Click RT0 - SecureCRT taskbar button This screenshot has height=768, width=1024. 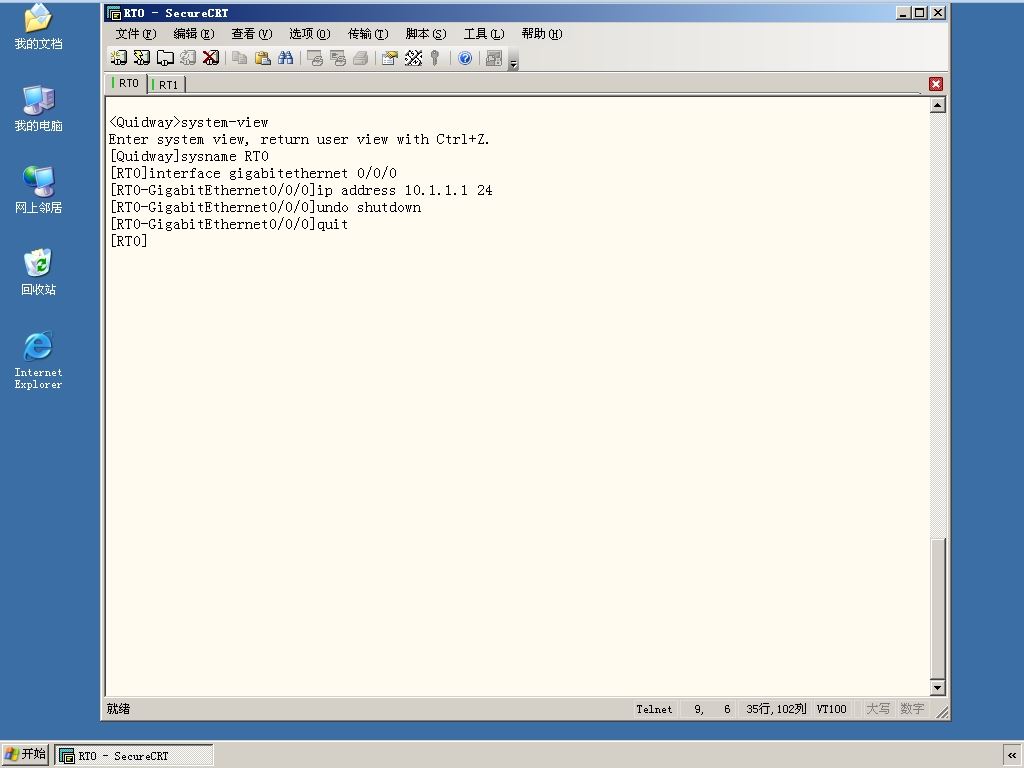pyautogui.click(x=133, y=756)
